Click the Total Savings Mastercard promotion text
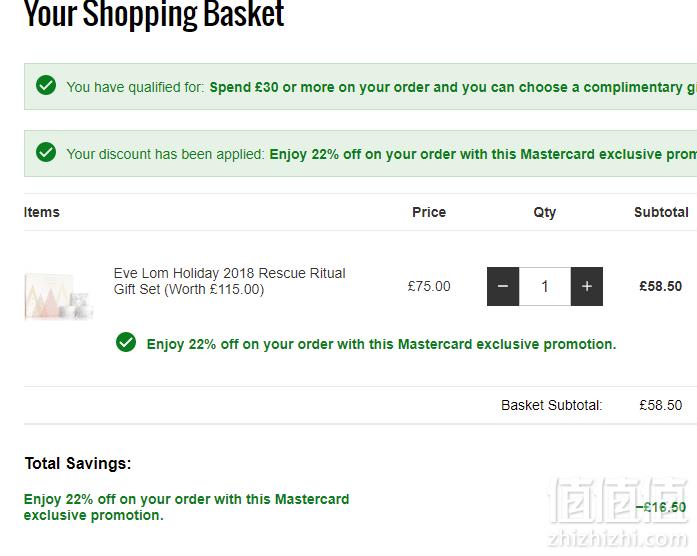This screenshot has height=556, width=697. pyautogui.click(x=186, y=507)
